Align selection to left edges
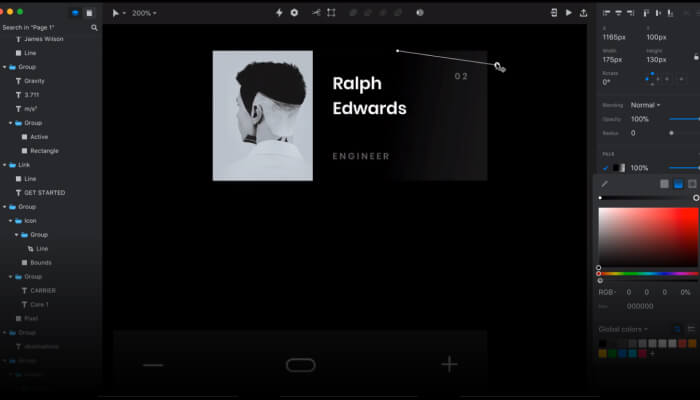This screenshot has height=400, width=700. tap(606, 13)
